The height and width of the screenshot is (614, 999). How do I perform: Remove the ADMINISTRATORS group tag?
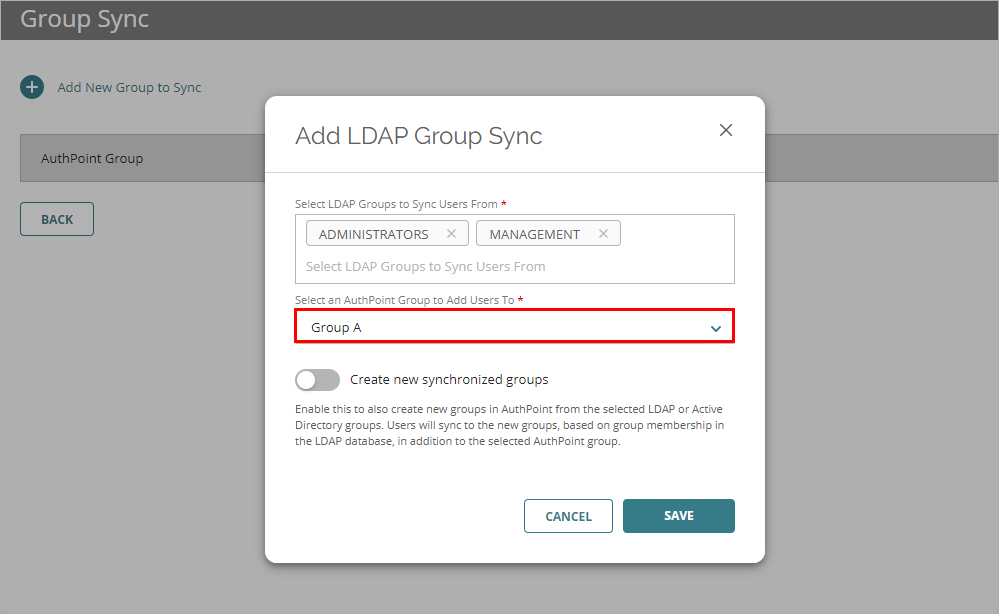452,232
